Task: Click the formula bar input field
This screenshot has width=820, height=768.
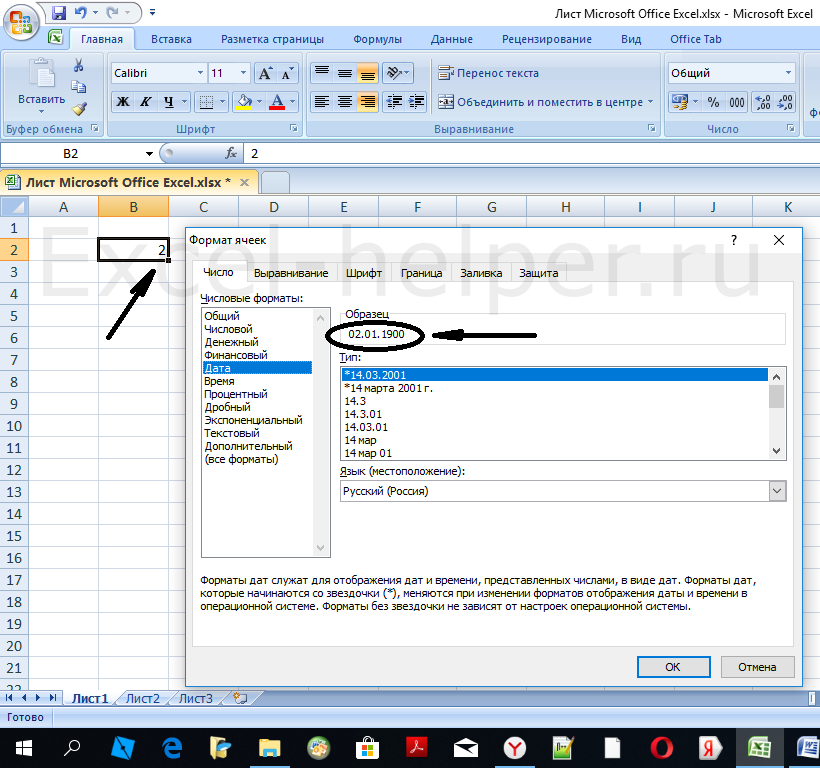Action: coord(532,153)
